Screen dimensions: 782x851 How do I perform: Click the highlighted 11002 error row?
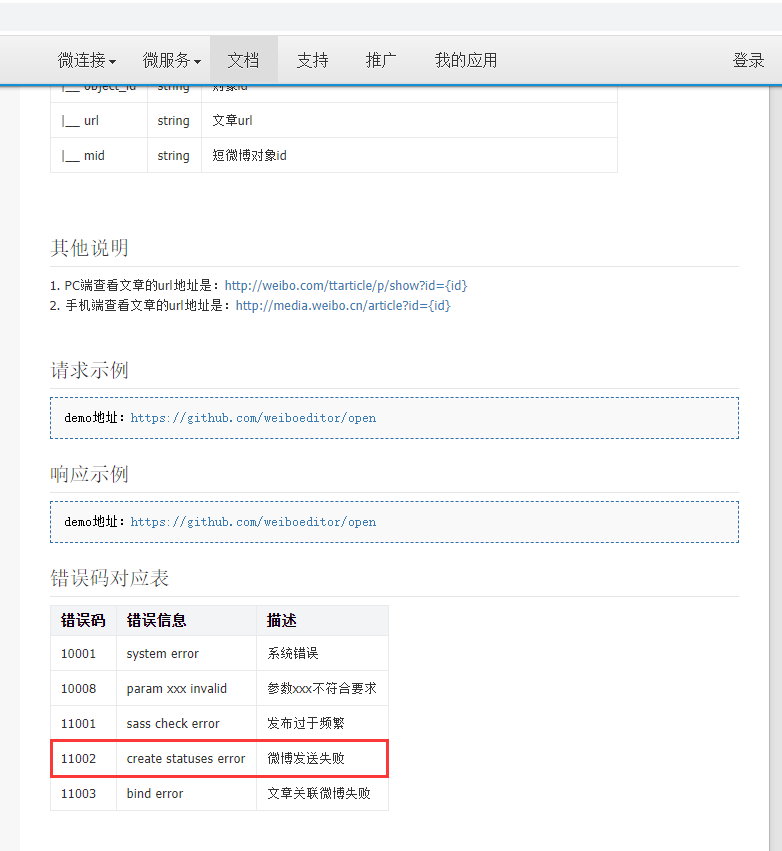219,759
